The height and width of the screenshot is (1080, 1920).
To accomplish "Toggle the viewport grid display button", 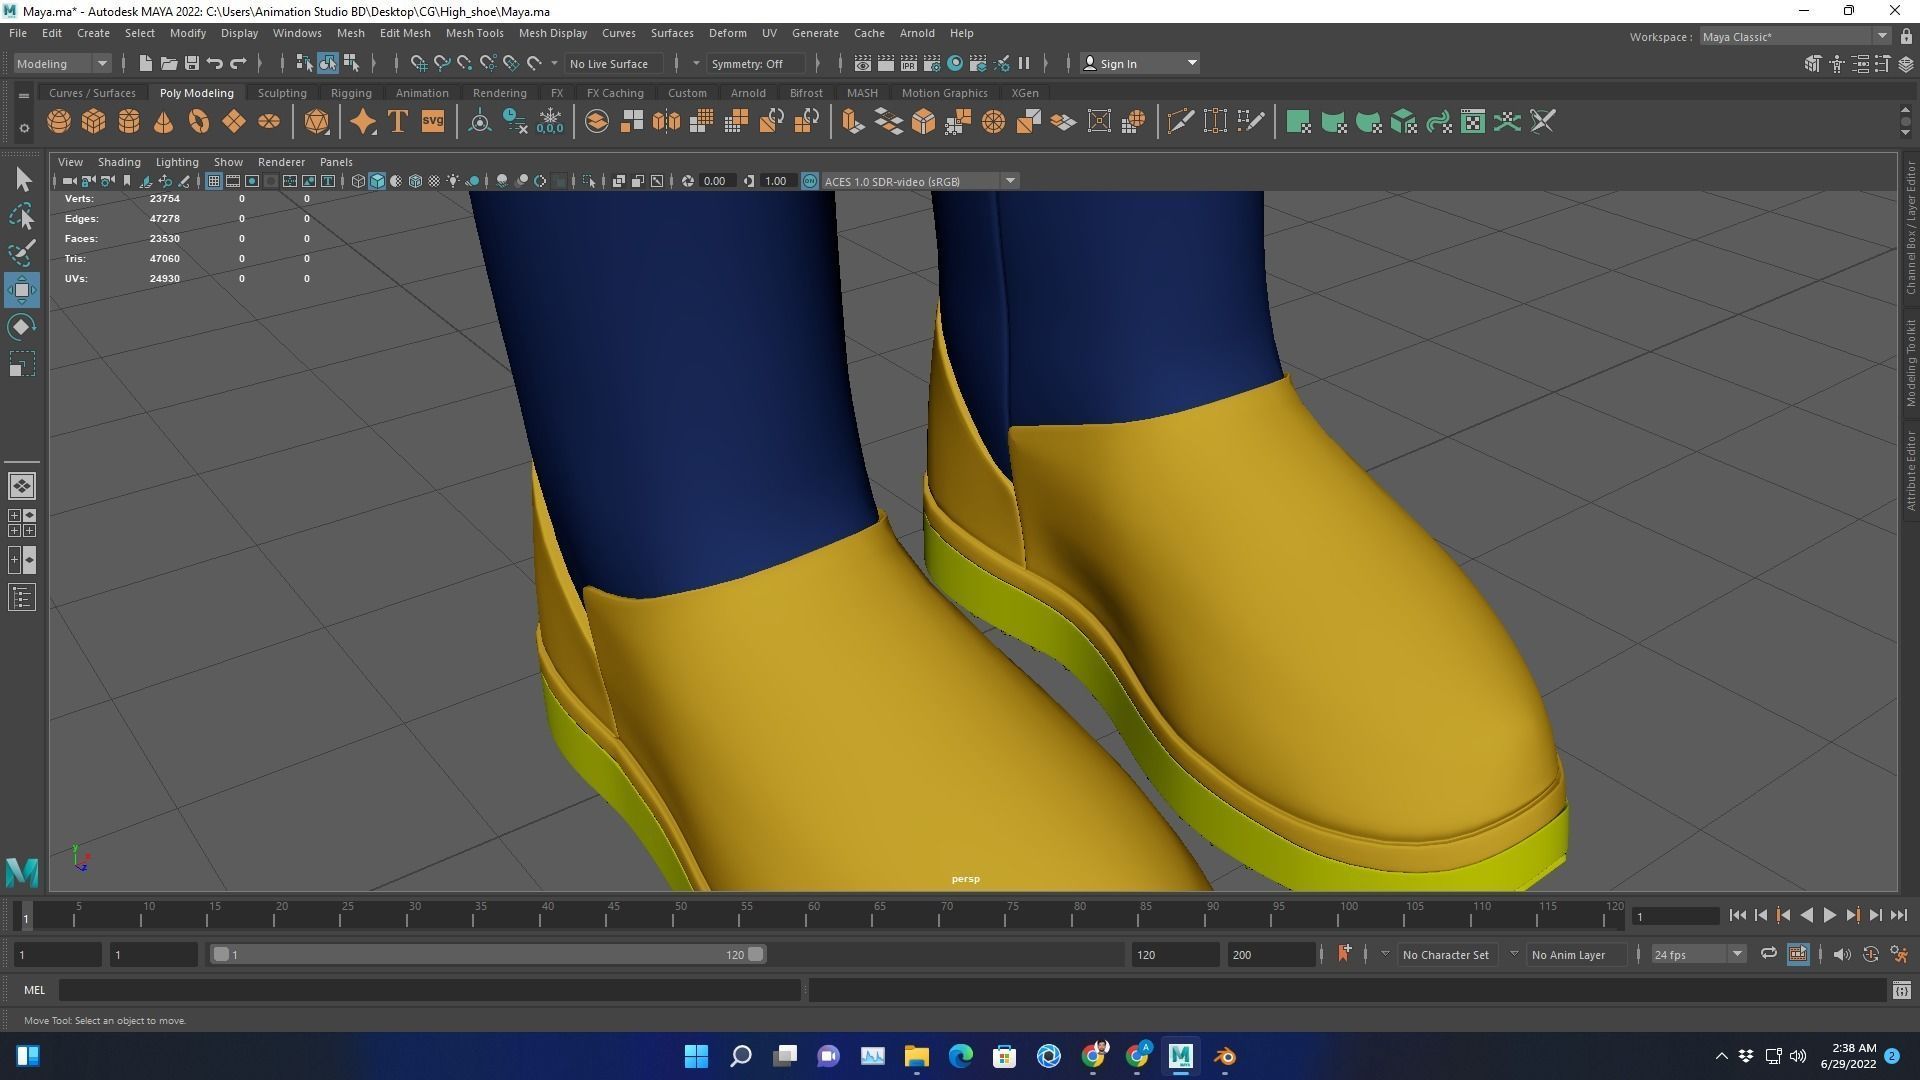I will point(213,181).
